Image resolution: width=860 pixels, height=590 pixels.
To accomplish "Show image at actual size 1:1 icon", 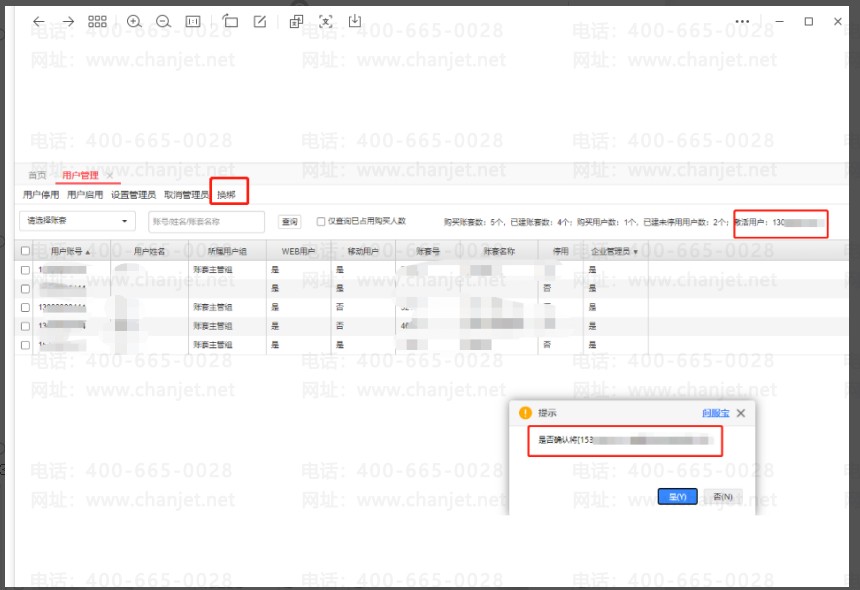I will click(193, 21).
